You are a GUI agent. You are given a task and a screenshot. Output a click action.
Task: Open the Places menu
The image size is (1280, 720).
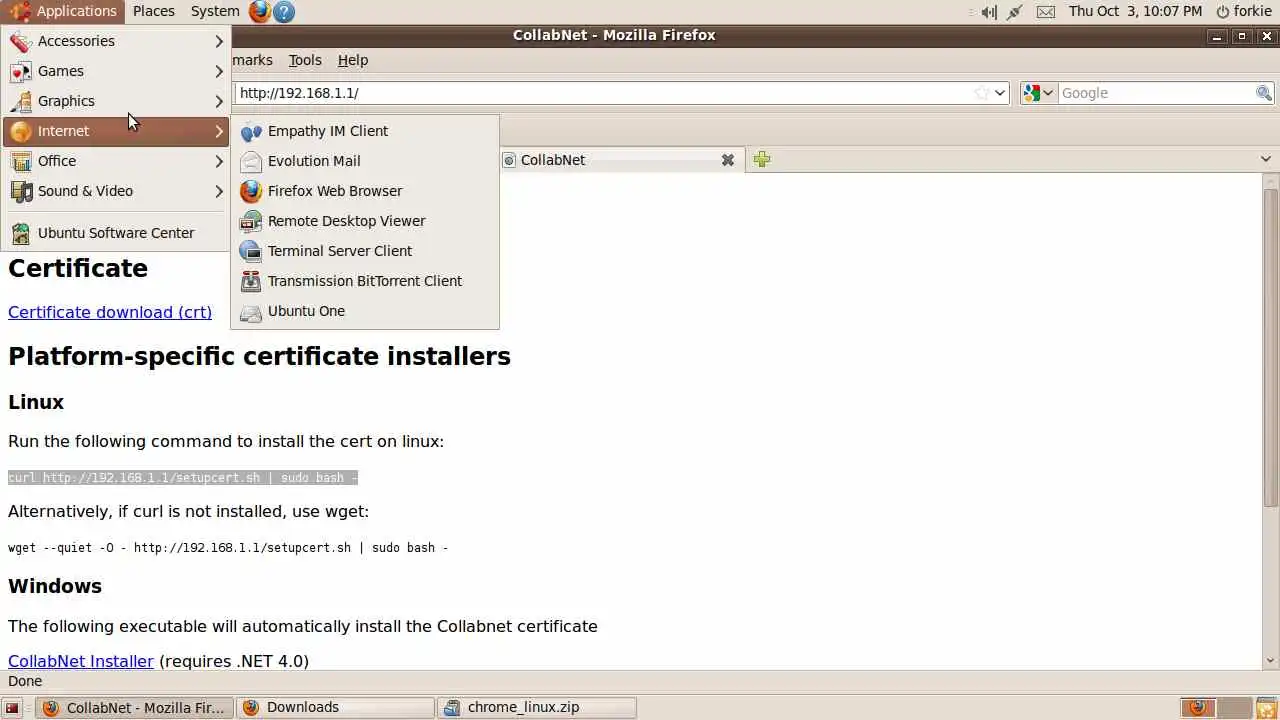click(x=154, y=11)
